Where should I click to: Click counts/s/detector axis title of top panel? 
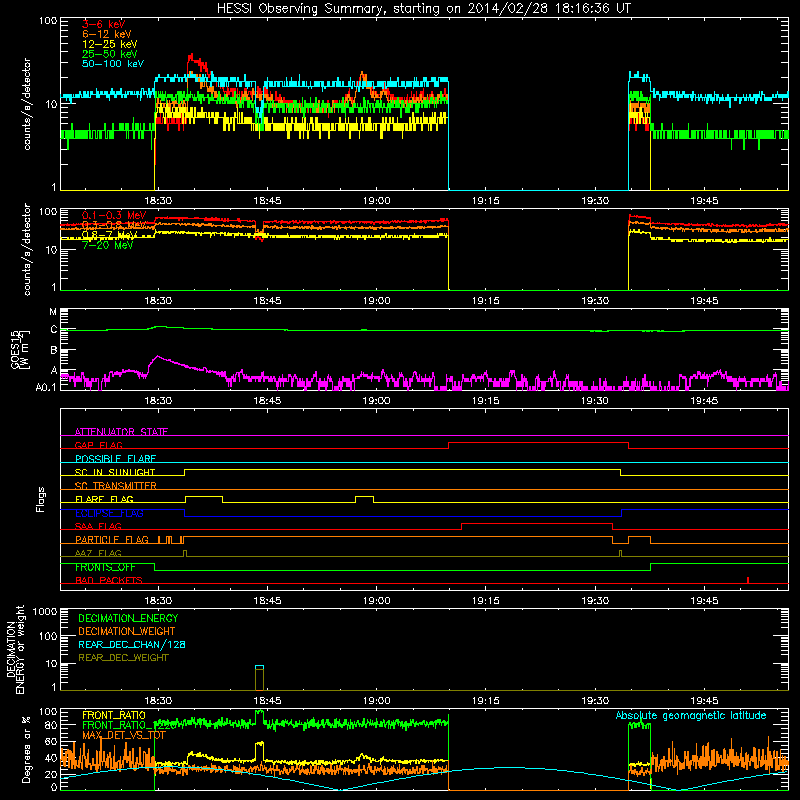(27, 104)
